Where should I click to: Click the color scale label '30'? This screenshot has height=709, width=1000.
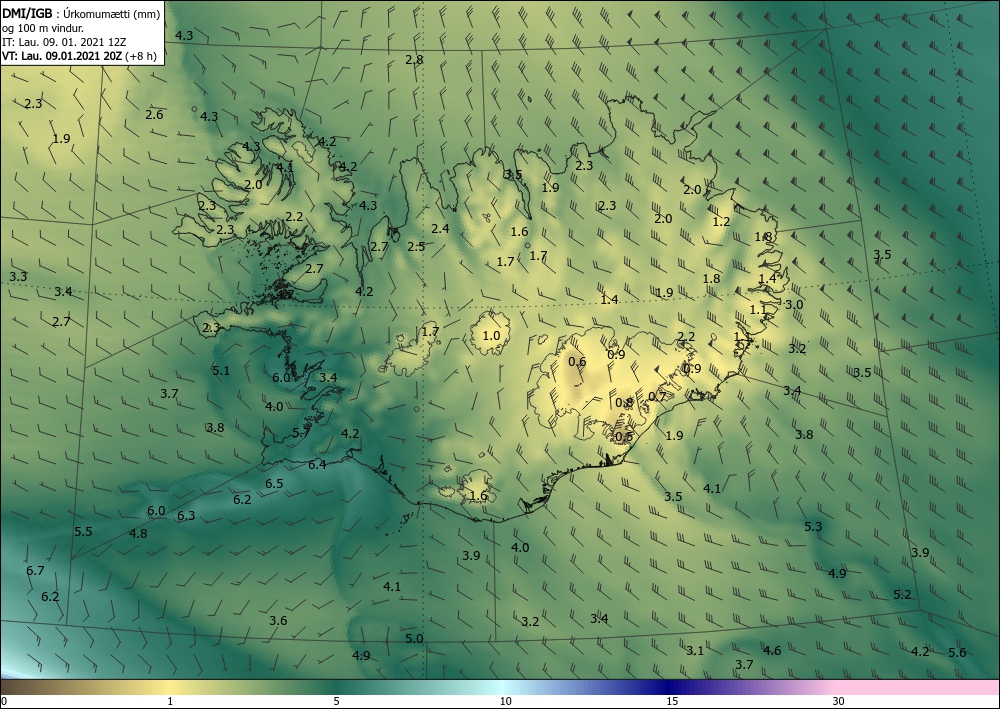tap(839, 701)
